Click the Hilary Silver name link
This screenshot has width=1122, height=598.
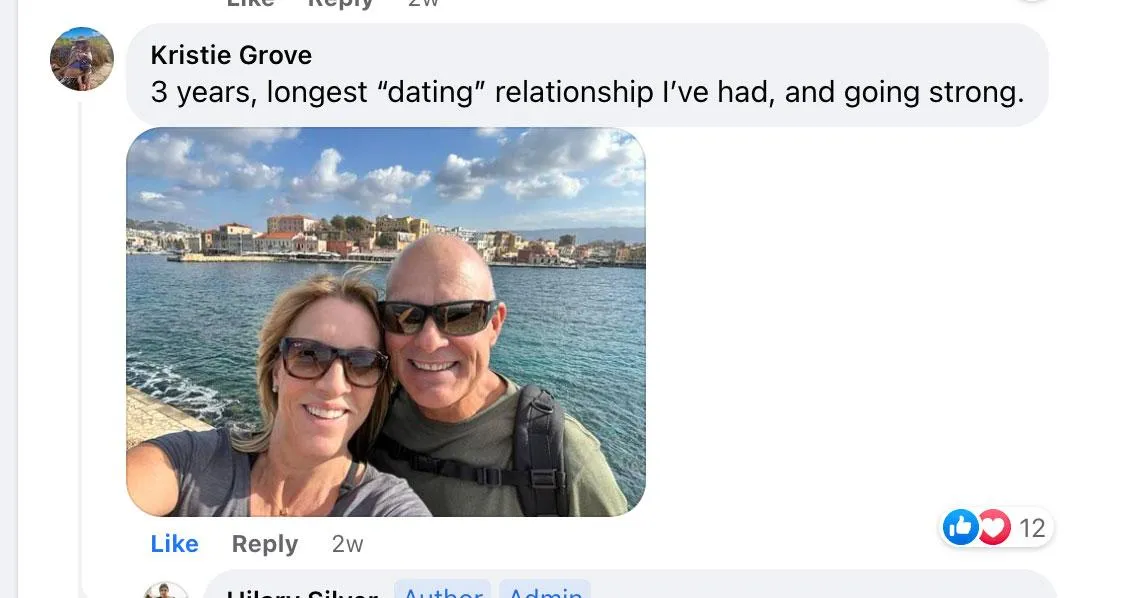[x=302, y=592]
